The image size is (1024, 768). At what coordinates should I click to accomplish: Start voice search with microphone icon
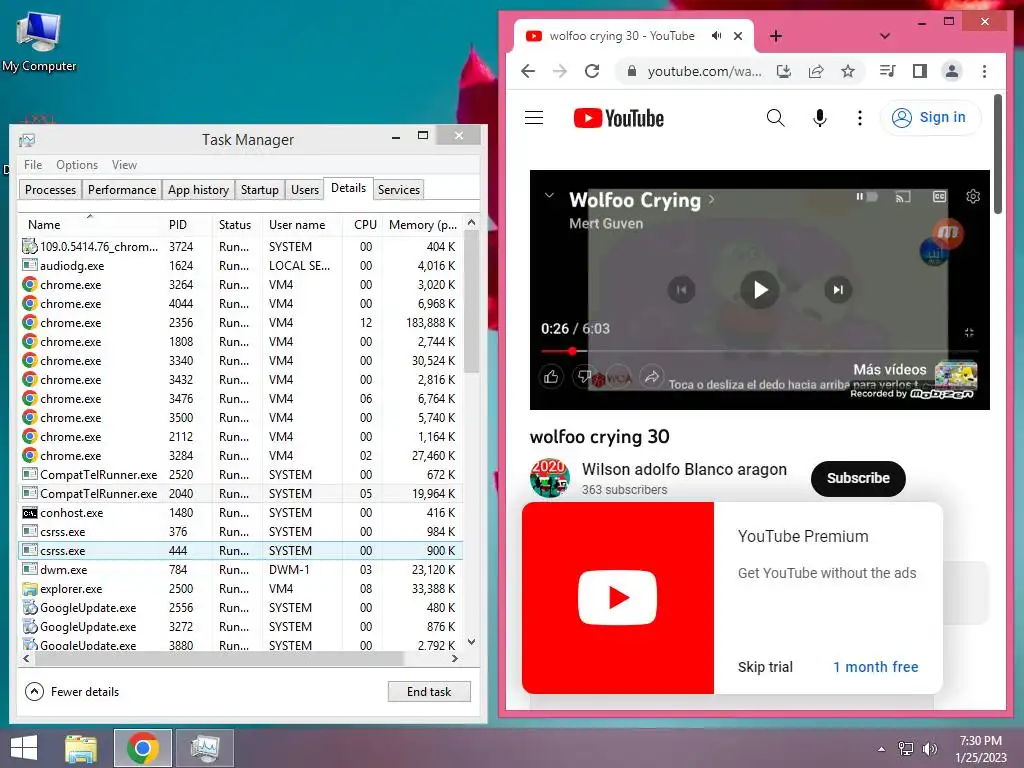pyautogui.click(x=820, y=118)
